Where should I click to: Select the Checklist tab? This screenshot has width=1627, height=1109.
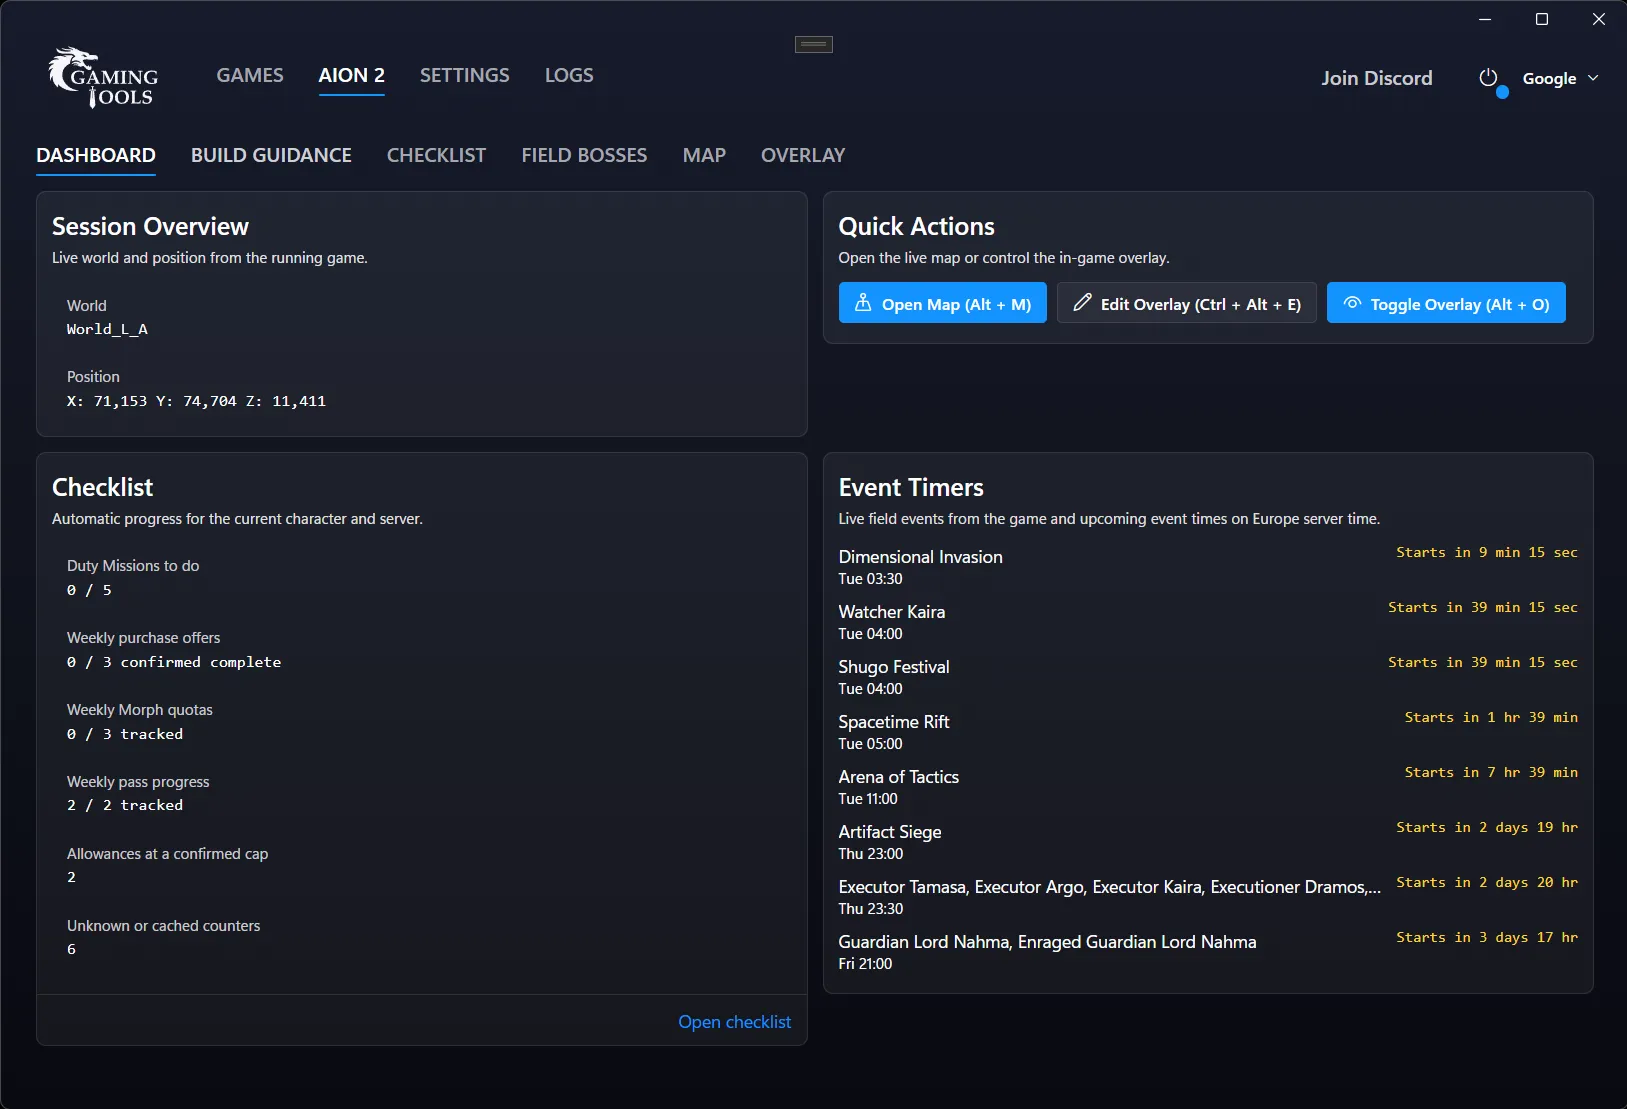[436, 155]
